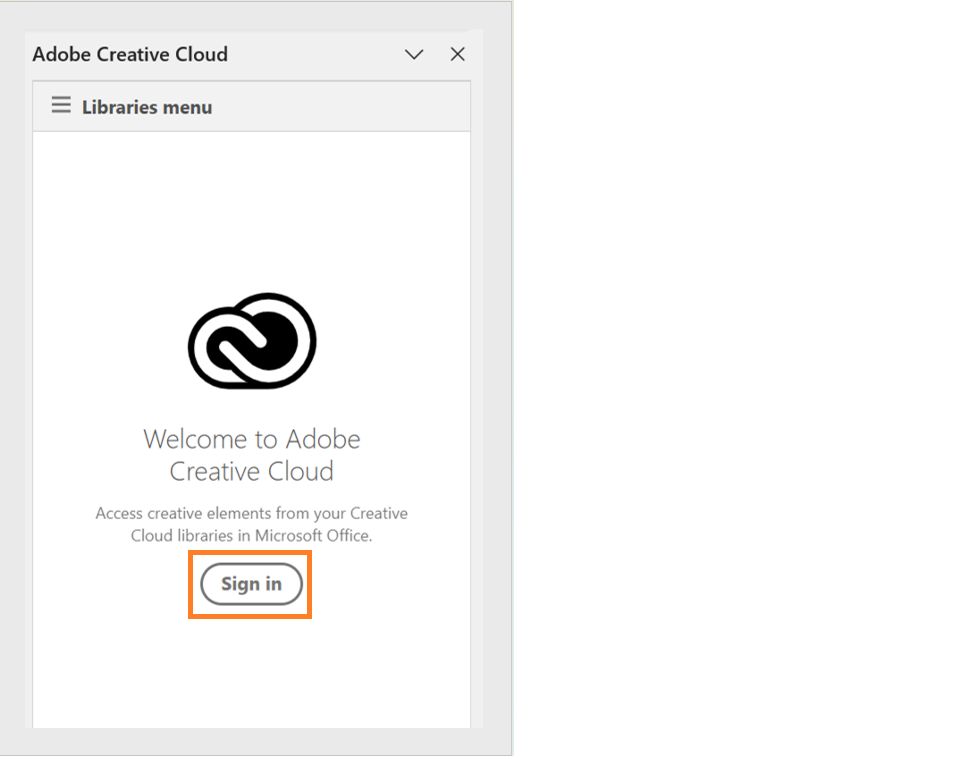
Task: Click the highlighted Sign in button
Action: (x=249, y=584)
